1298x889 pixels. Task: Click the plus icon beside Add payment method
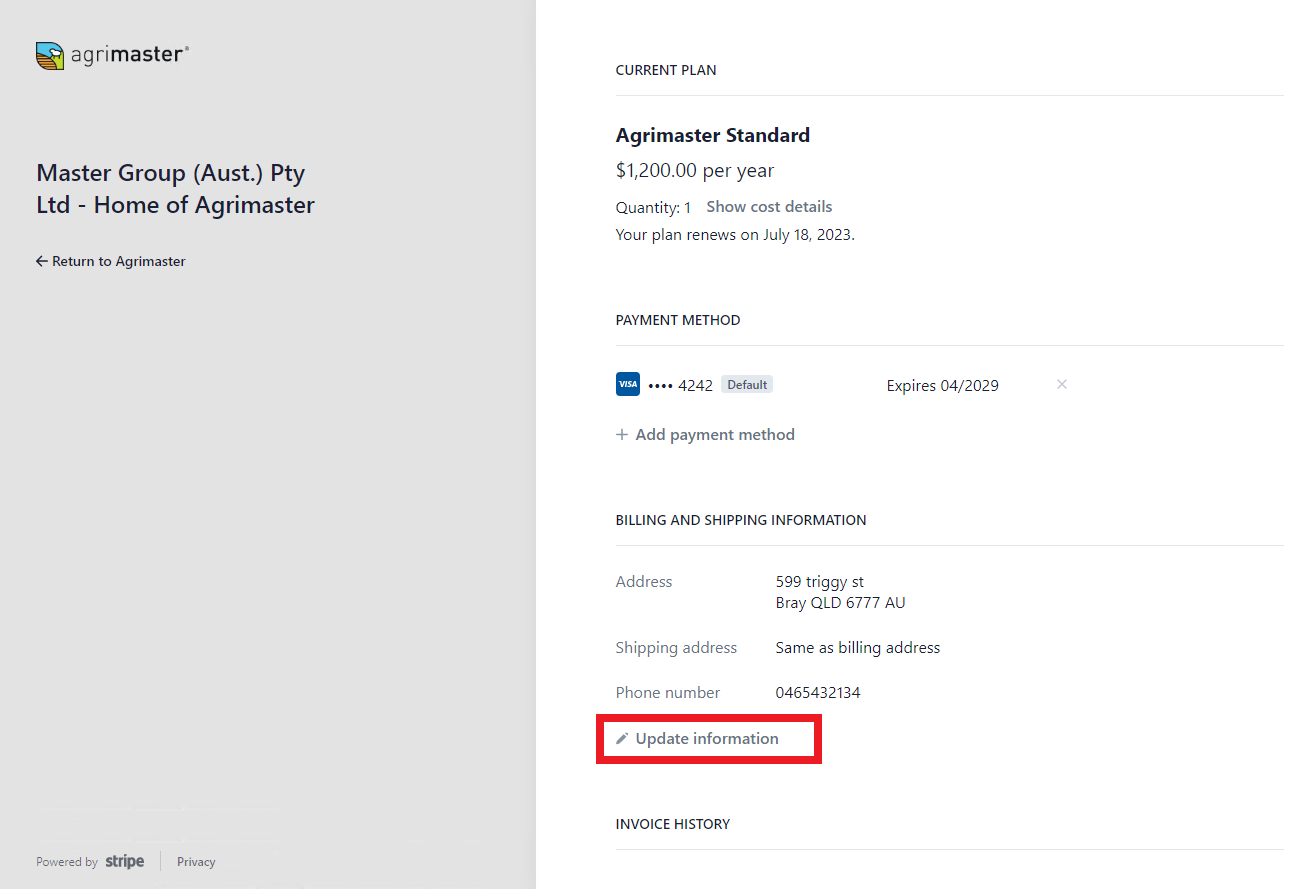click(622, 434)
